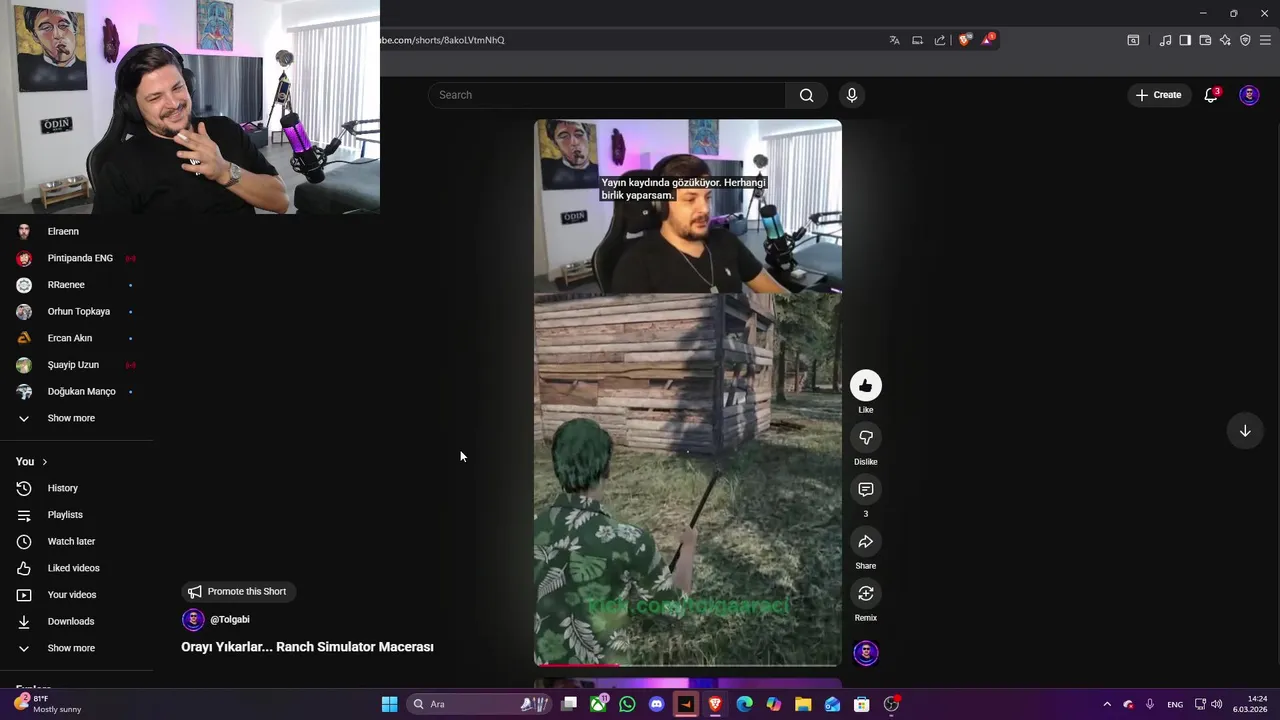Open Microsoft Store from taskbar
Screen dimensions: 1280x720
tap(862, 704)
